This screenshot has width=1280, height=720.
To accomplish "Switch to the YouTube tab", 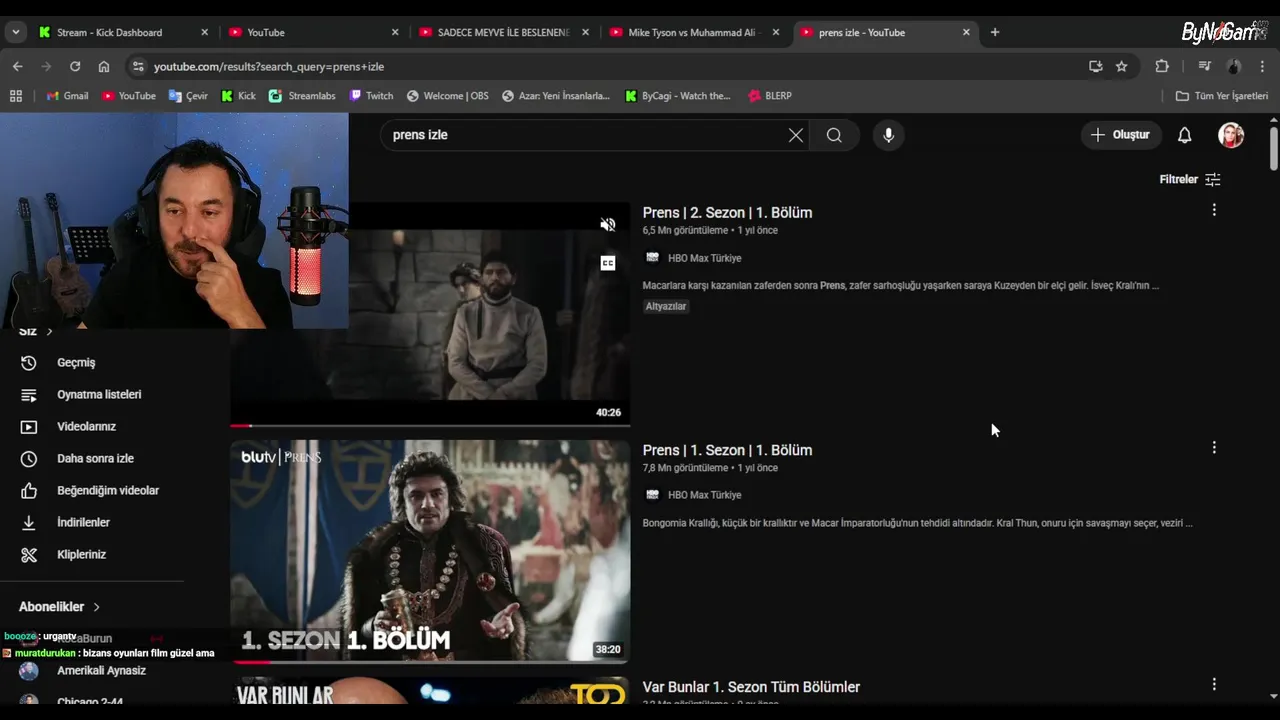I will (x=313, y=33).
